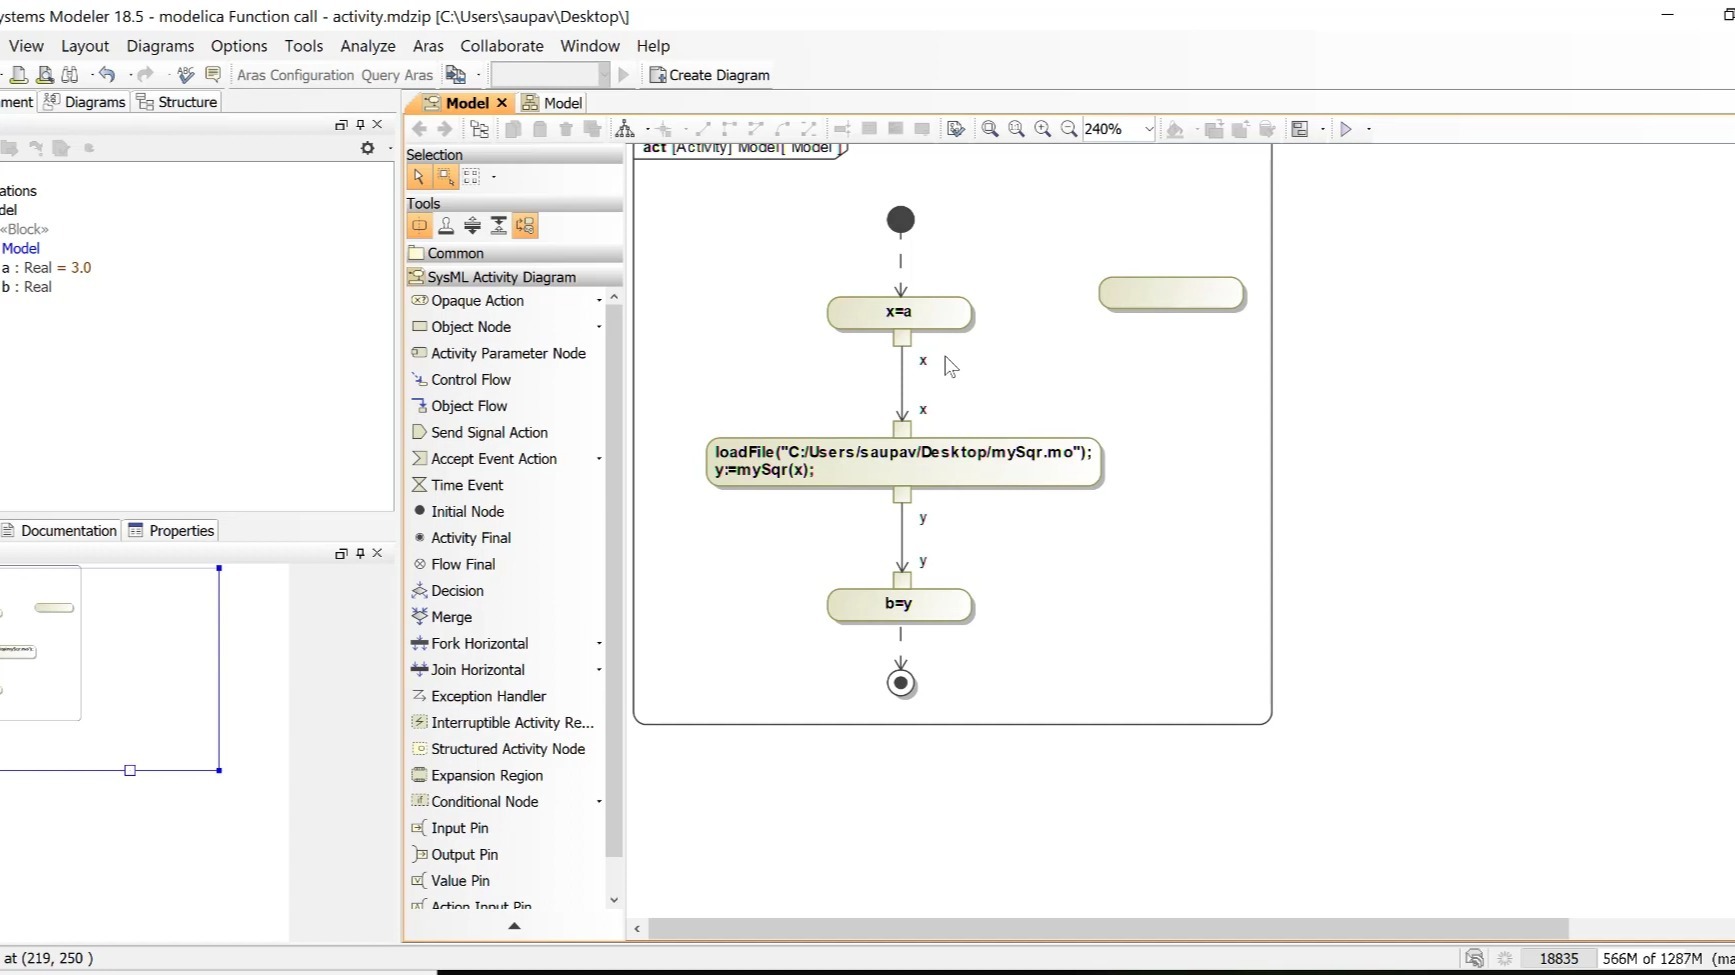Open the Analyze menu
The image size is (1735, 975).
[x=368, y=46]
